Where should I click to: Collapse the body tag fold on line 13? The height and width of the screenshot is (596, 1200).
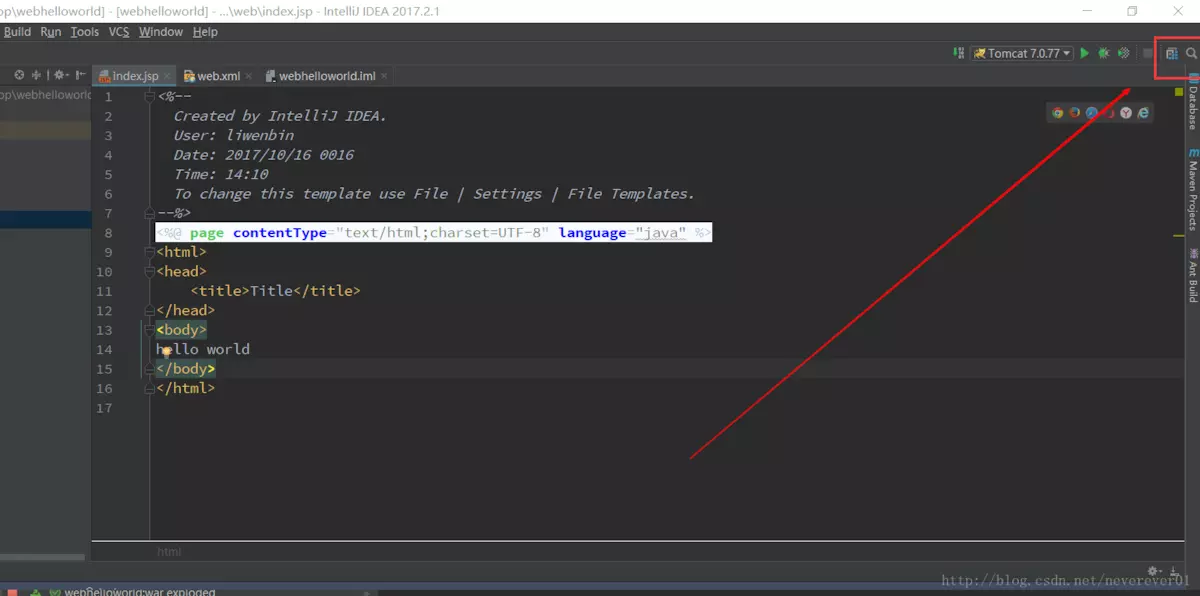(150, 330)
